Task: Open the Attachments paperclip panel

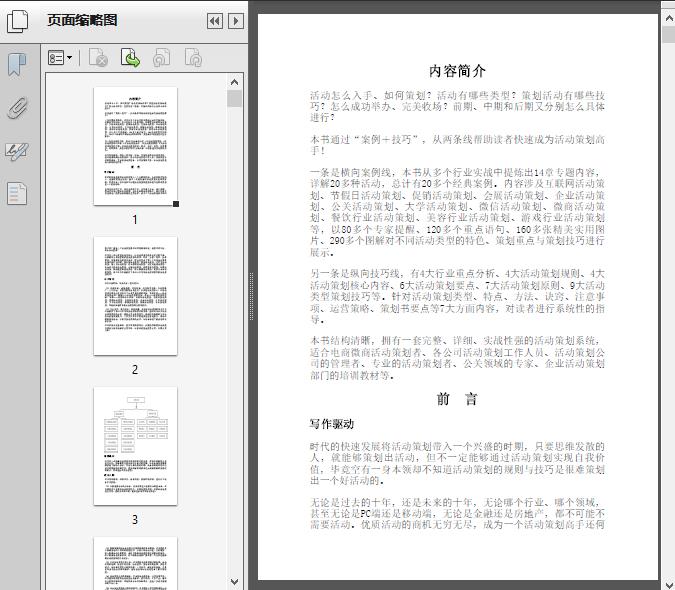Action: coord(17,108)
